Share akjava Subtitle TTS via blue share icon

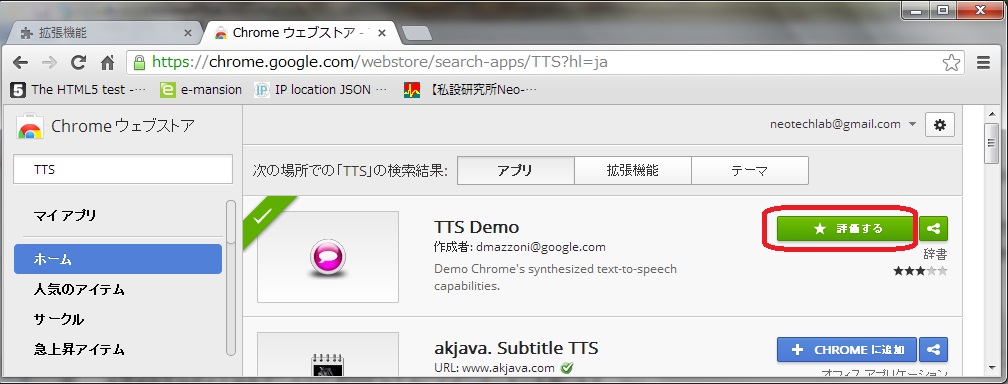933,350
